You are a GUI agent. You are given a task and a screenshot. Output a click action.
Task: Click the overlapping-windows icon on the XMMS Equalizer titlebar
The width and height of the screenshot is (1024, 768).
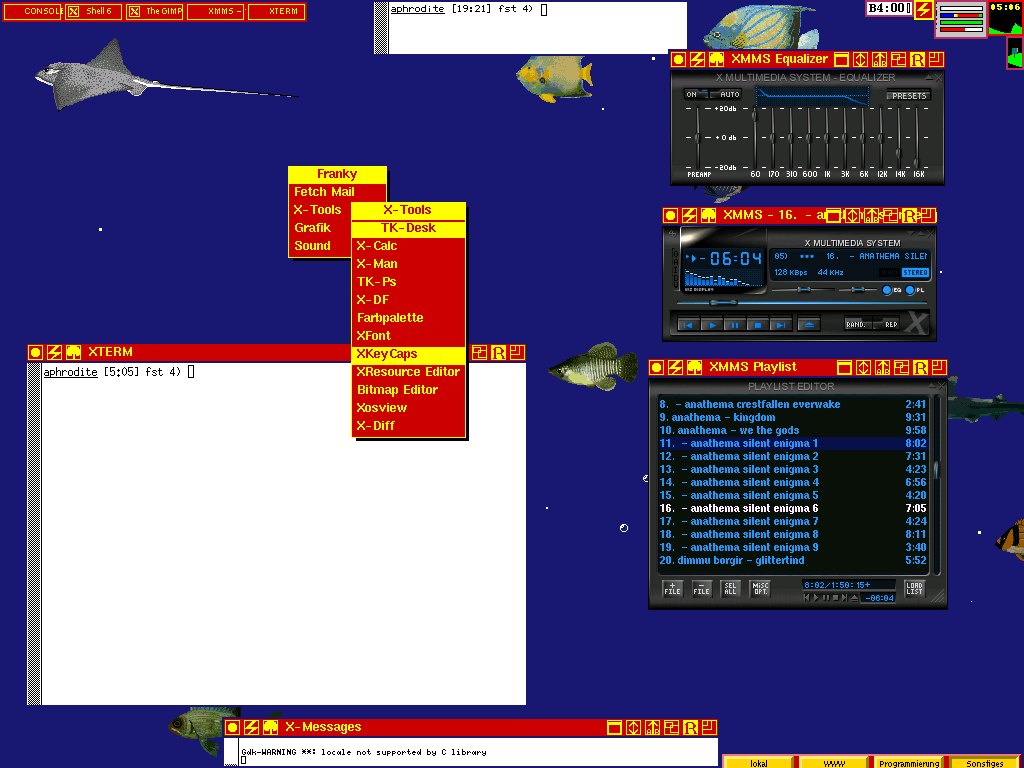pyautogui.click(x=899, y=59)
